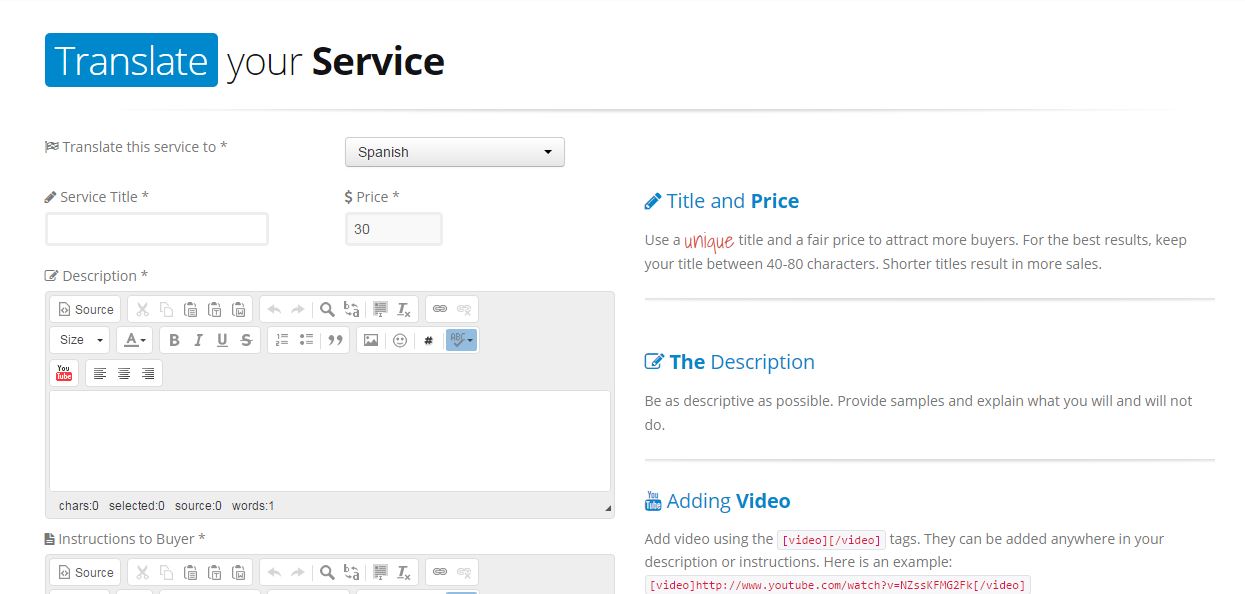Click inside the Description text area
This screenshot has height=594, width=1245.
[330, 440]
